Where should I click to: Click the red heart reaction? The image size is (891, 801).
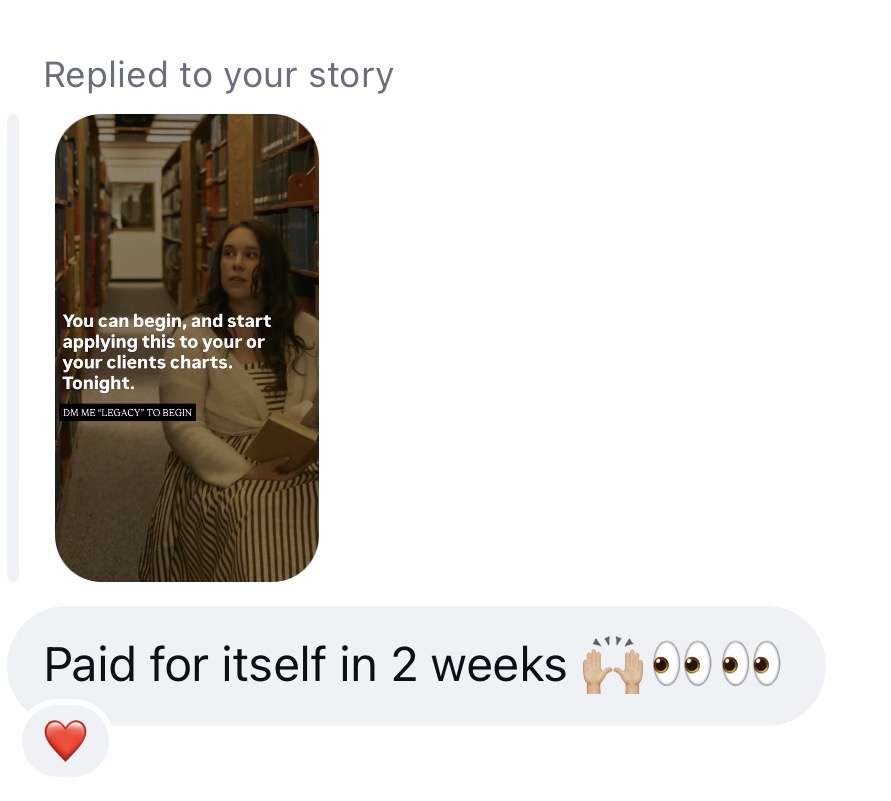click(x=65, y=740)
